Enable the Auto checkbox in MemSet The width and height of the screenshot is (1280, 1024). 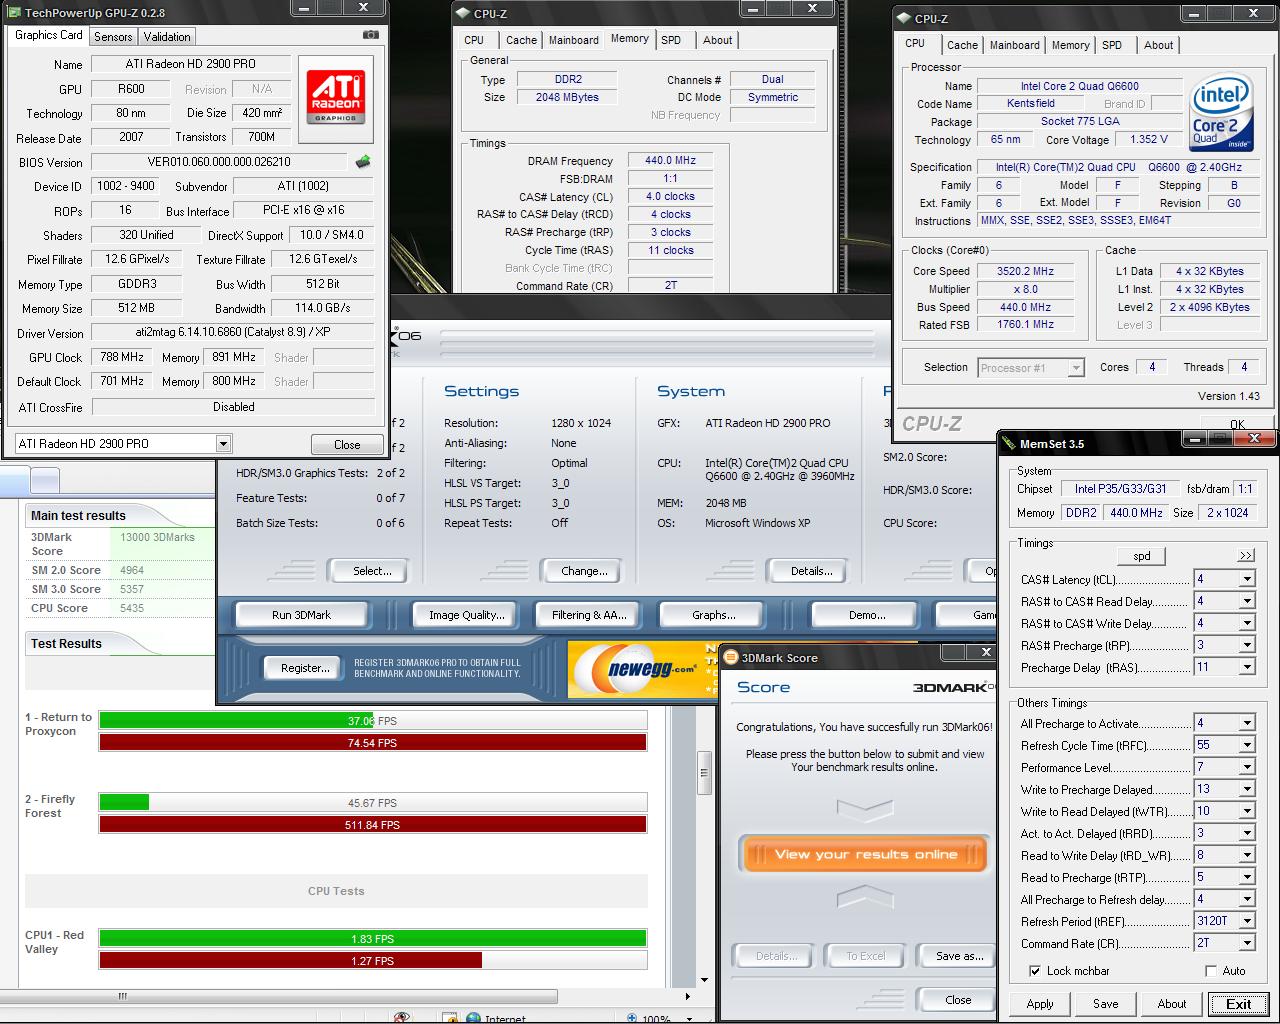(x=1211, y=971)
